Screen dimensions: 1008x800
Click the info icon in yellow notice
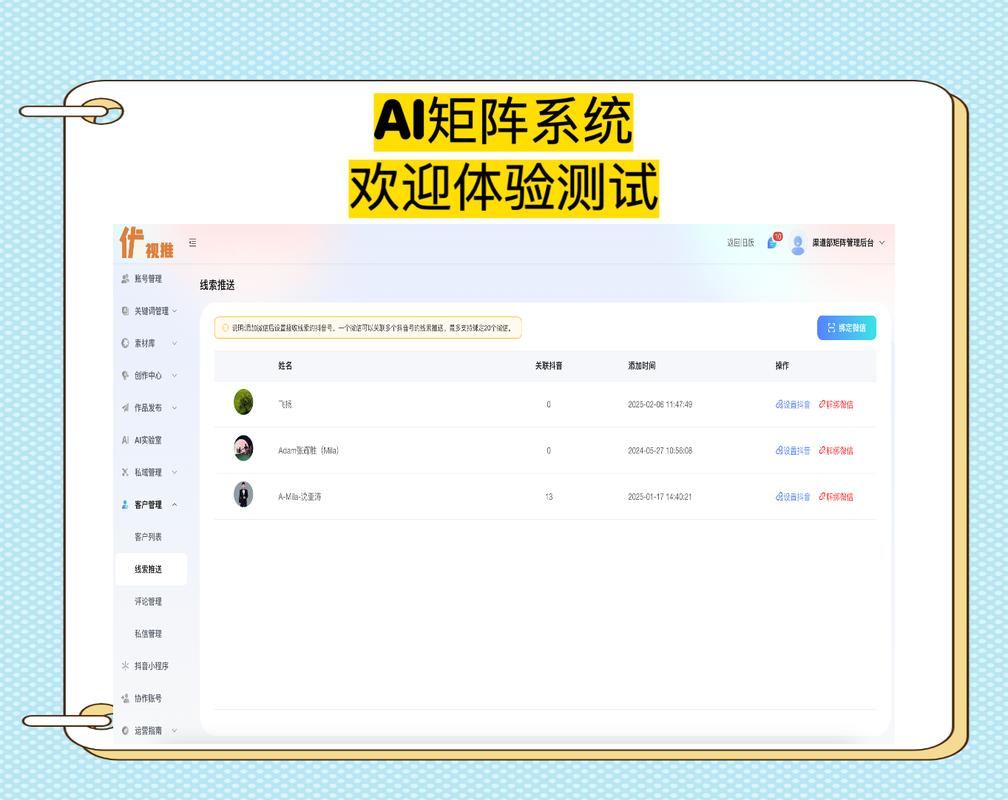[x=225, y=328]
